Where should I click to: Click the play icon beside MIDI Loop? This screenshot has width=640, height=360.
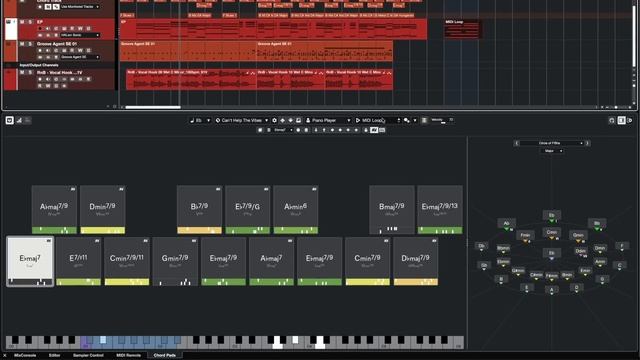358,120
